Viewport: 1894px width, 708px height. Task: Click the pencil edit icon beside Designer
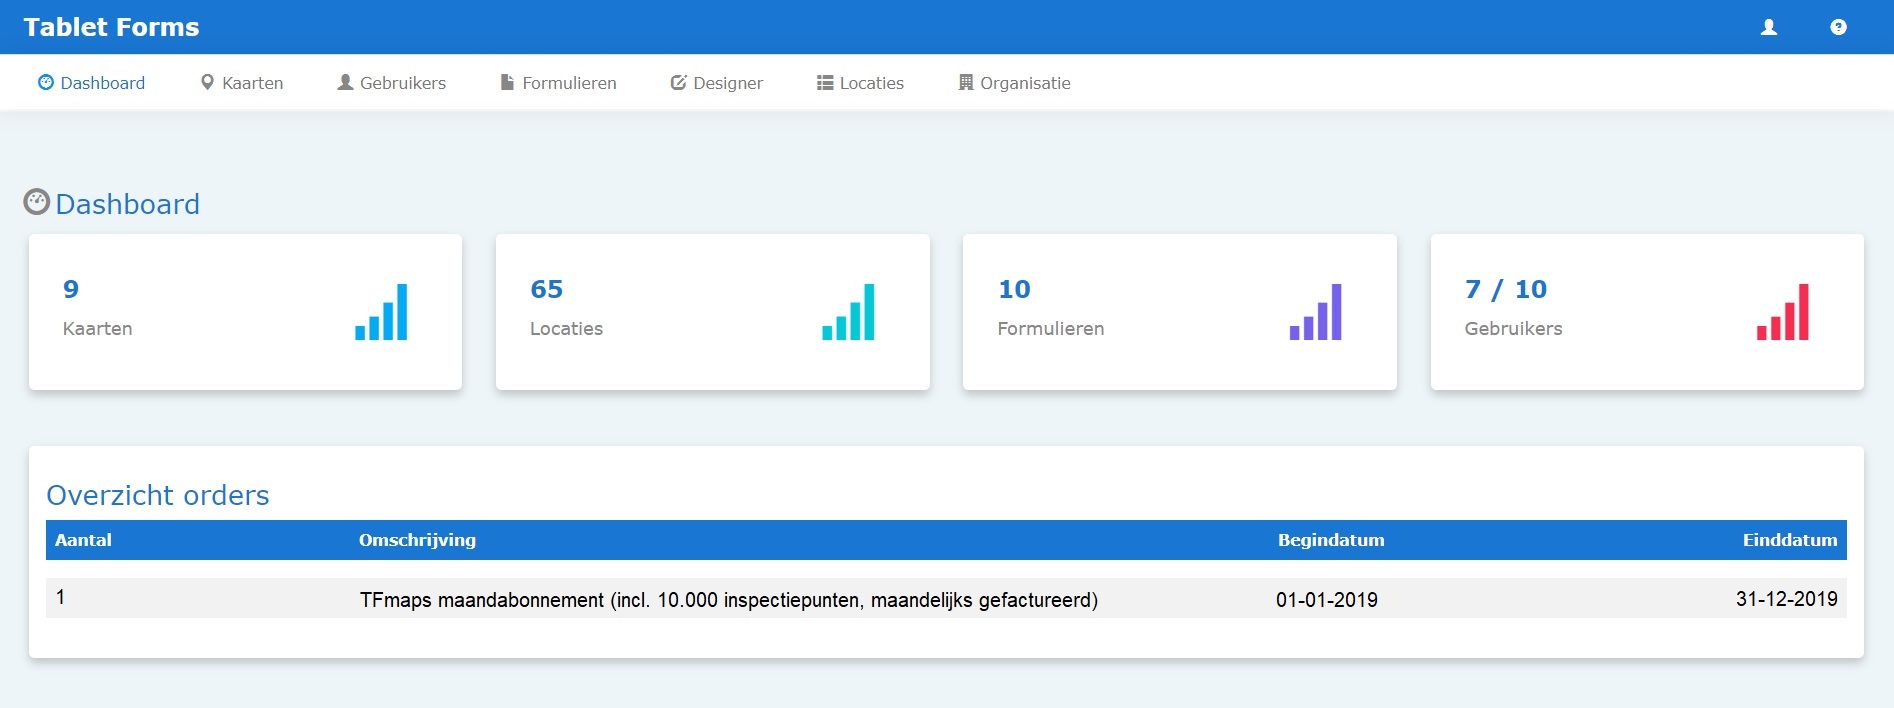point(678,82)
